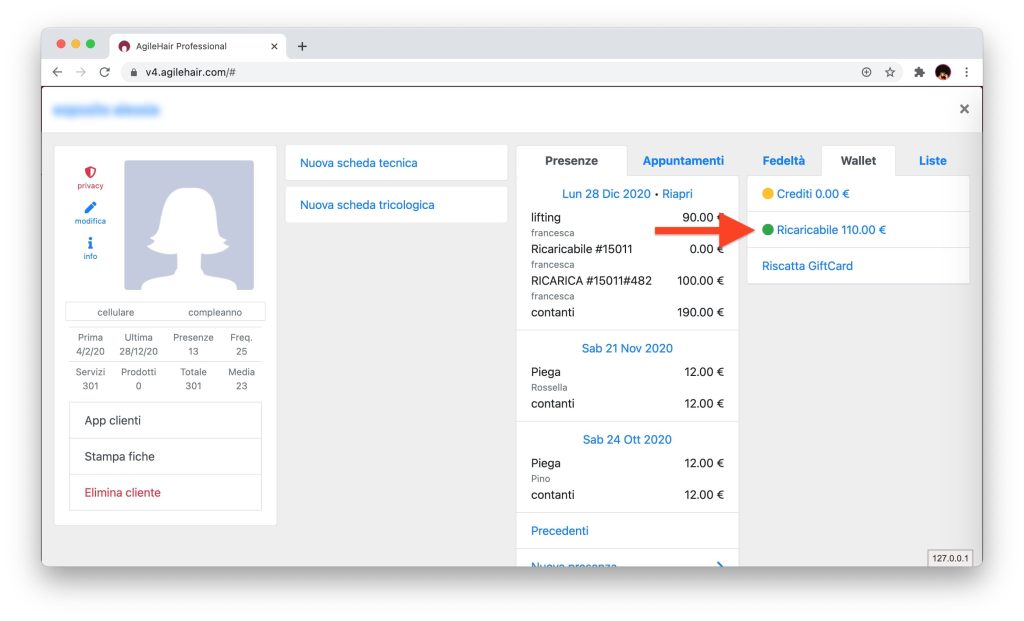Click the browser back arrow

click(57, 72)
